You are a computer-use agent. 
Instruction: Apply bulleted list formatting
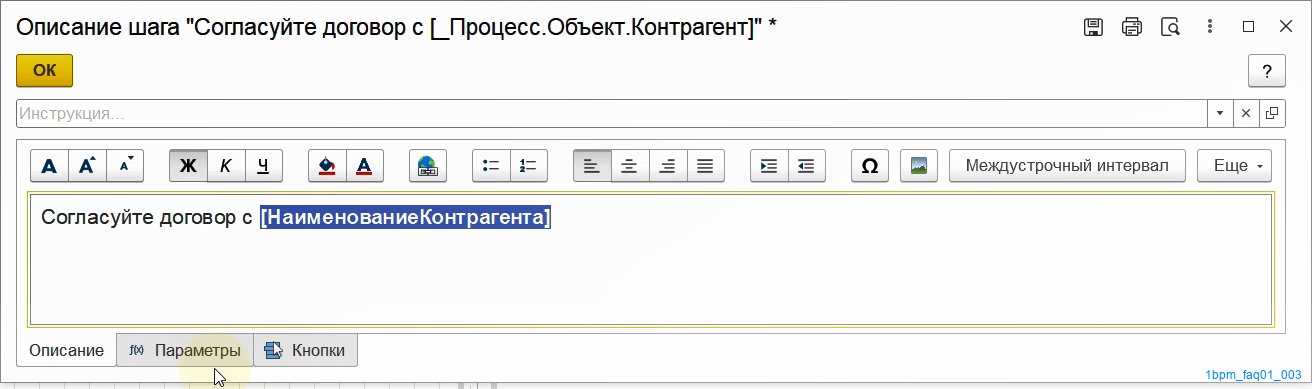coord(491,166)
